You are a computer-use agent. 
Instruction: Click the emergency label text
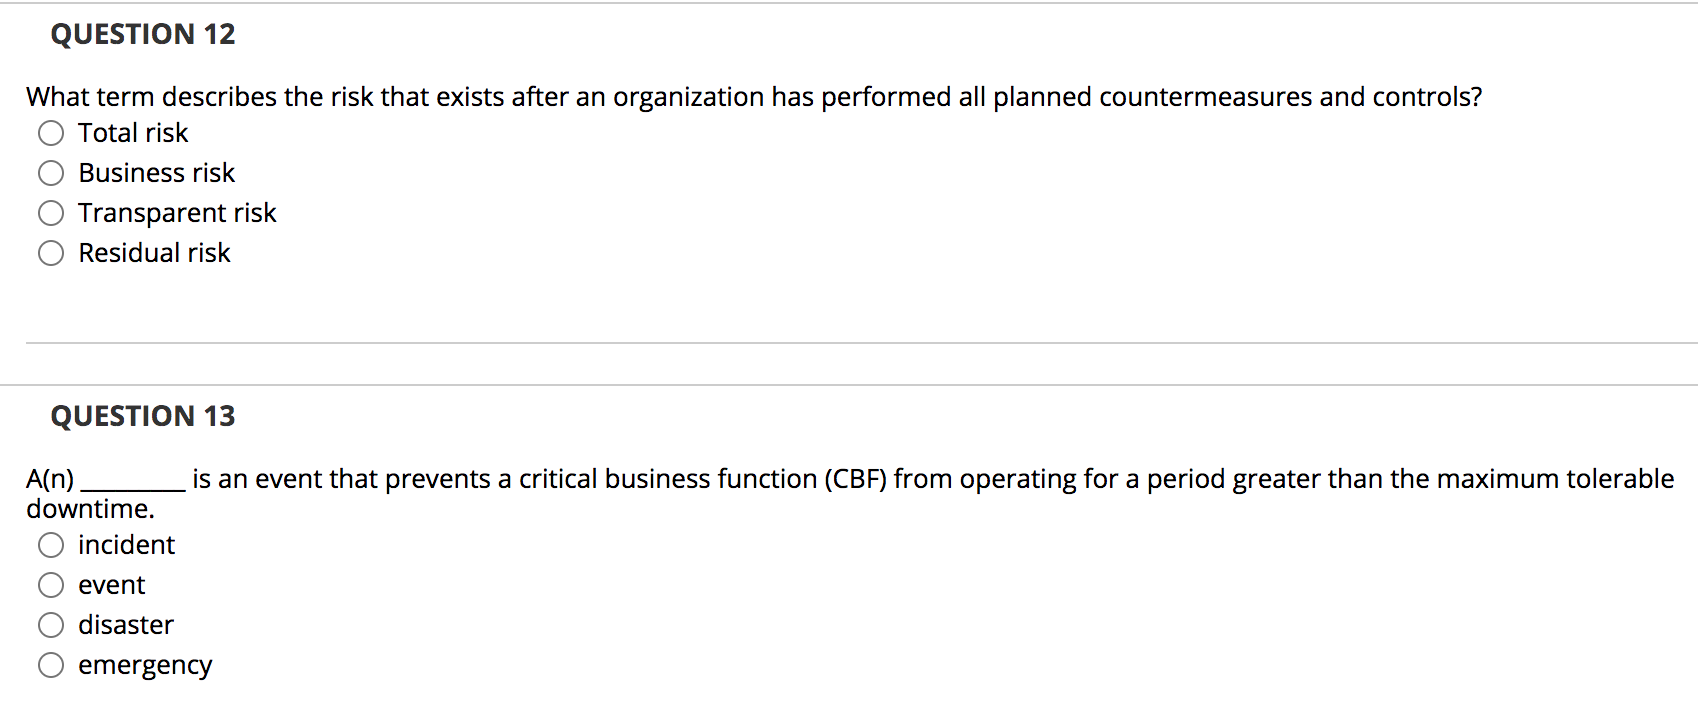(145, 664)
